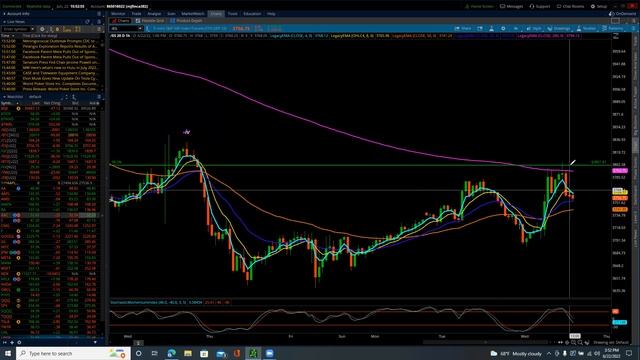Click the purple 200 EMA price label
Screen dimensions: 640x360
click(620, 171)
